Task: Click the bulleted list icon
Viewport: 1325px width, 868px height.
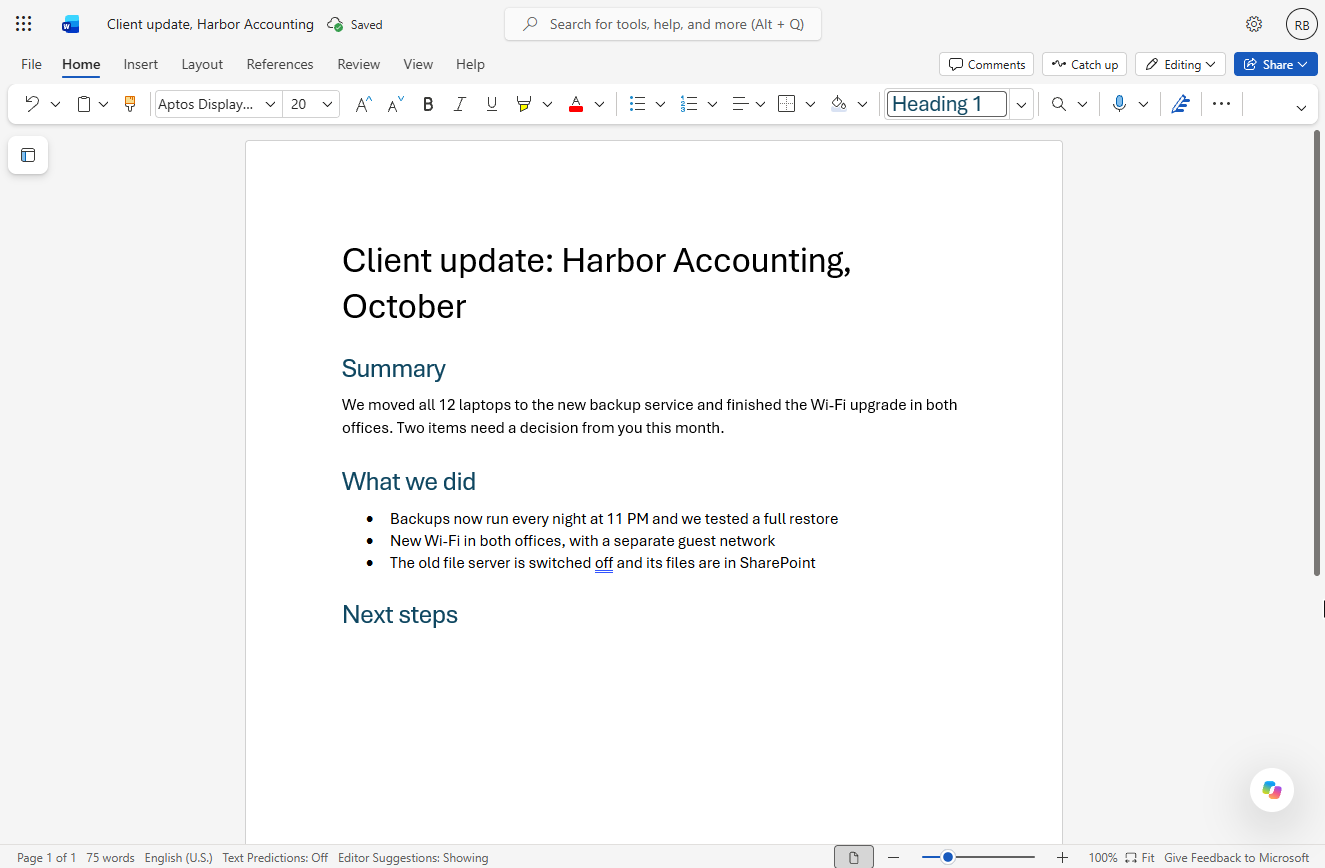Action: click(637, 104)
